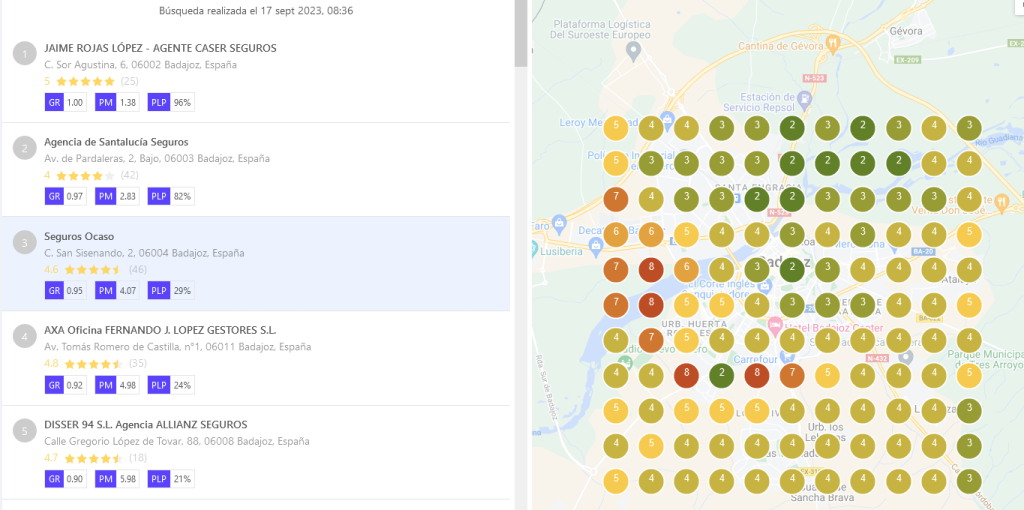The width and height of the screenshot is (1024, 510).
Task: Click the Cantina de Gévora restaurant icon
Action: [833, 44]
